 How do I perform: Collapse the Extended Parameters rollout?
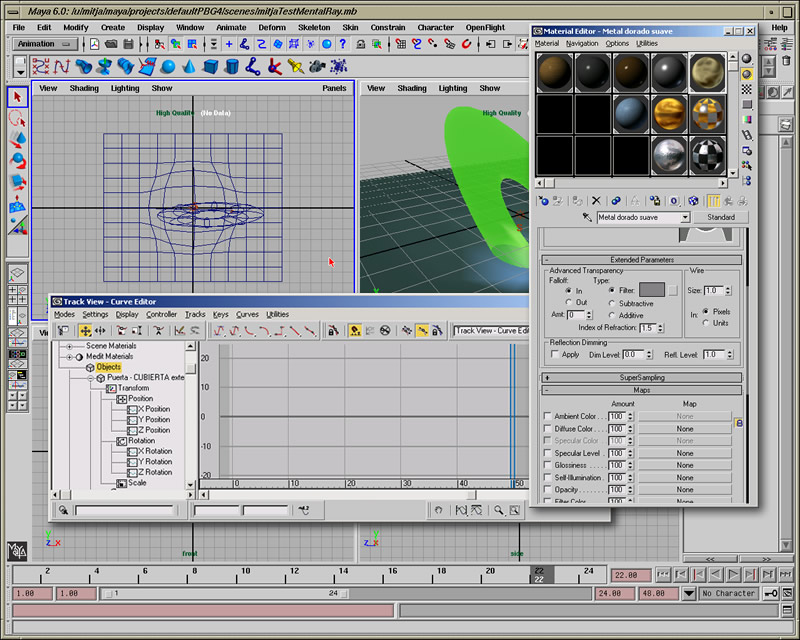pyautogui.click(x=642, y=260)
